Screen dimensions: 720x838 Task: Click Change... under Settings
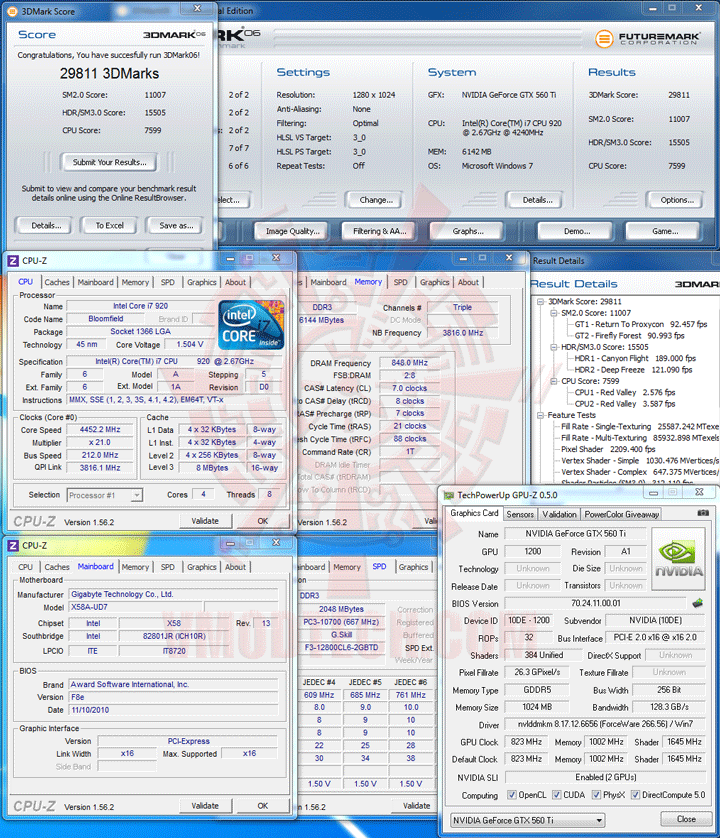(x=376, y=200)
